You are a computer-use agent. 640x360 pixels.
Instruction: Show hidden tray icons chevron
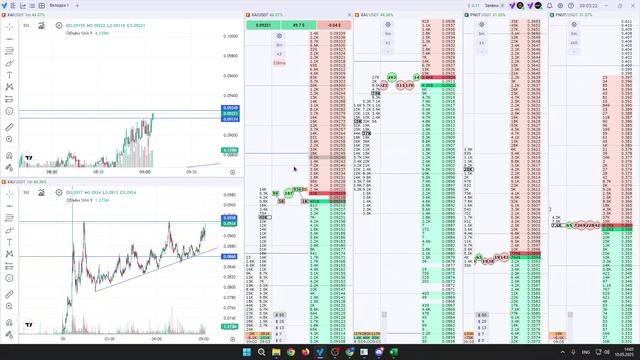click(x=562, y=352)
